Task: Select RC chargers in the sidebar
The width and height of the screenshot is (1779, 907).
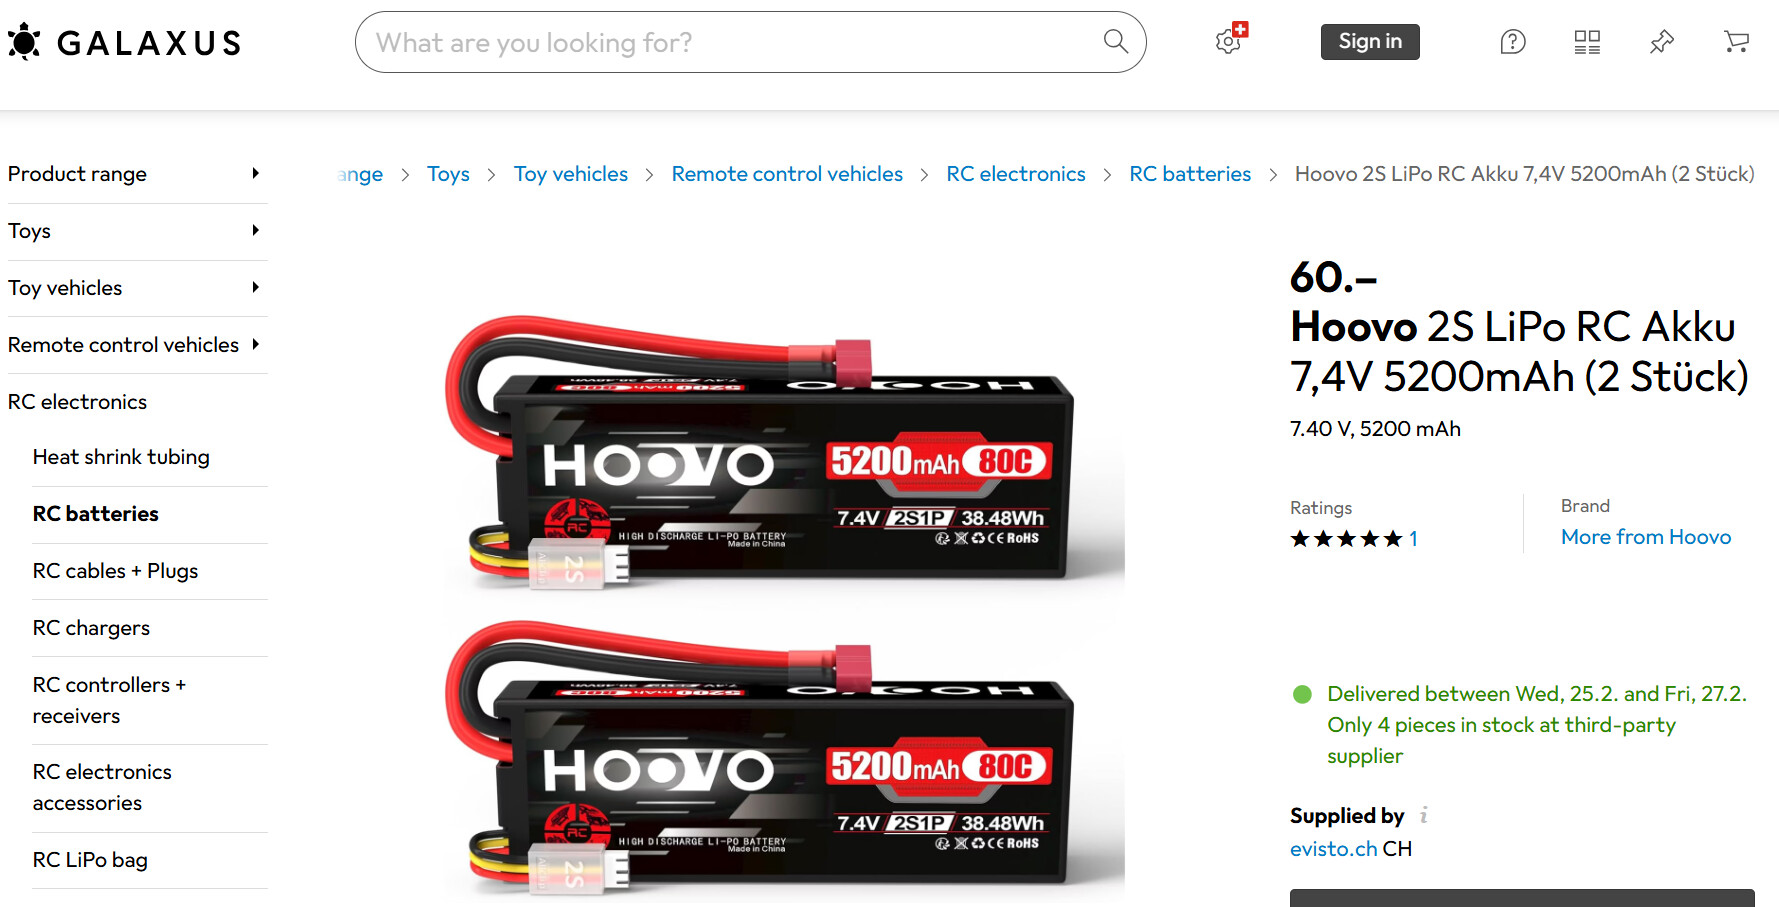Action: pyautogui.click(x=91, y=628)
